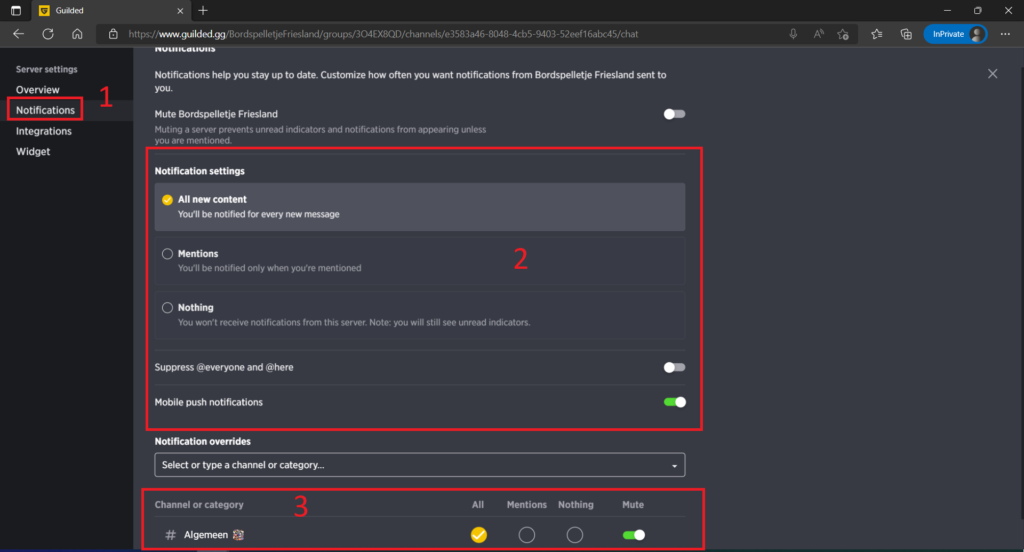
Task: Select the Guilded tab
Action: (111, 10)
